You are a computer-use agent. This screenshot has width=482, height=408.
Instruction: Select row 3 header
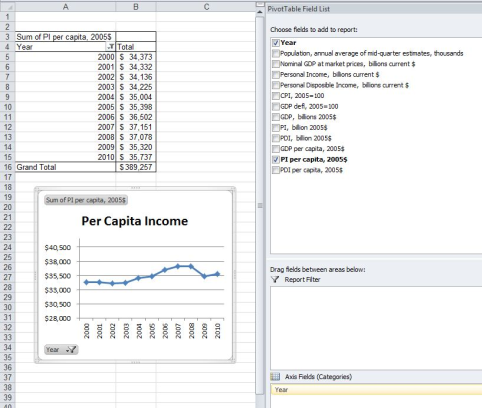tap(7, 37)
